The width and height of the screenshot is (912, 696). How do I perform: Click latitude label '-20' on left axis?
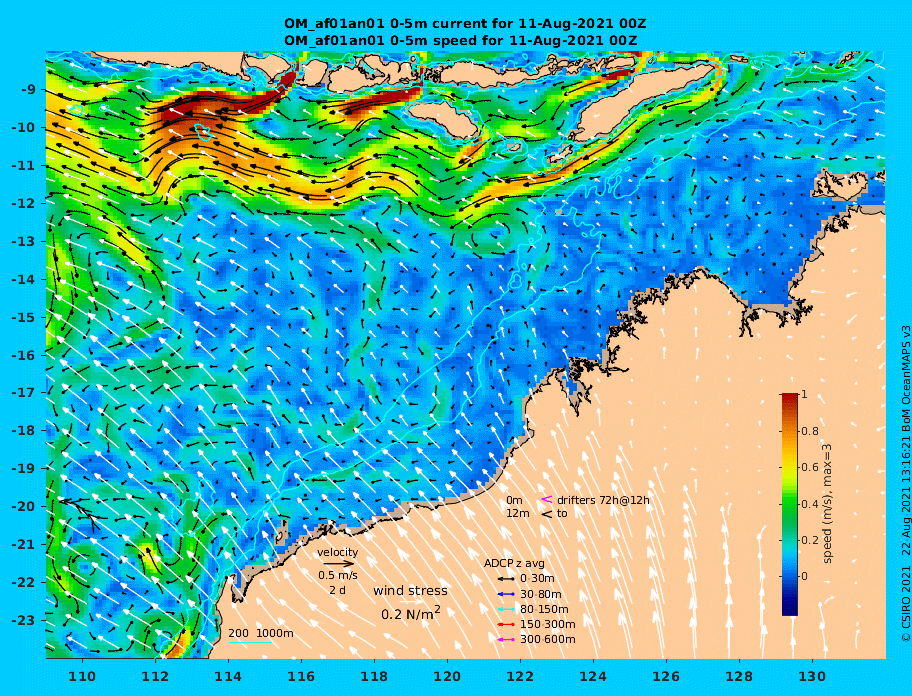click(x=24, y=506)
